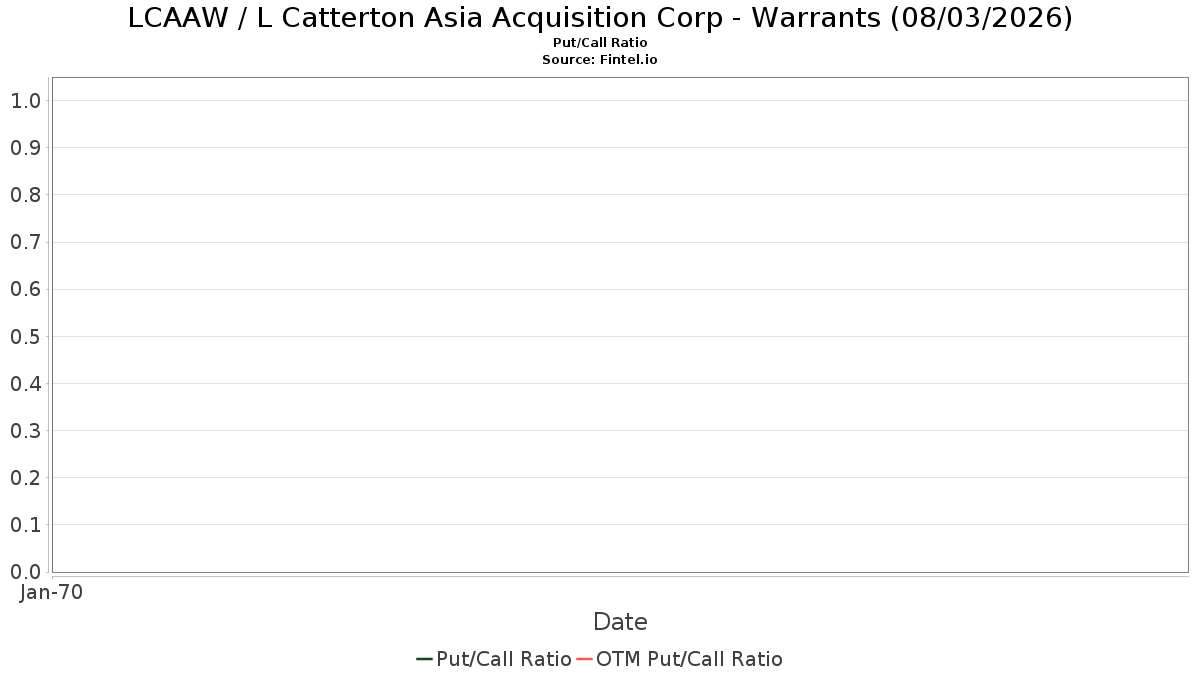Click the 0.8 y-axis label

coord(25,195)
